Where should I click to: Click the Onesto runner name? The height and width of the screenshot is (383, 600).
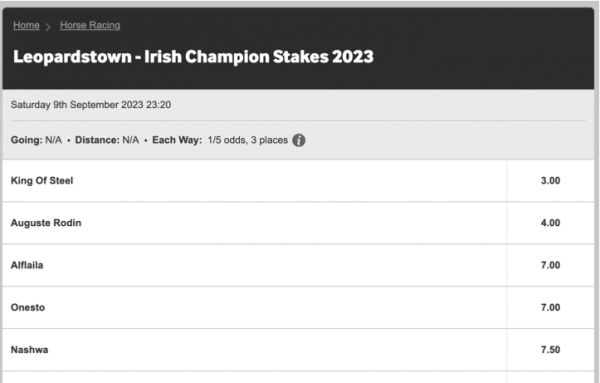coord(28,307)
